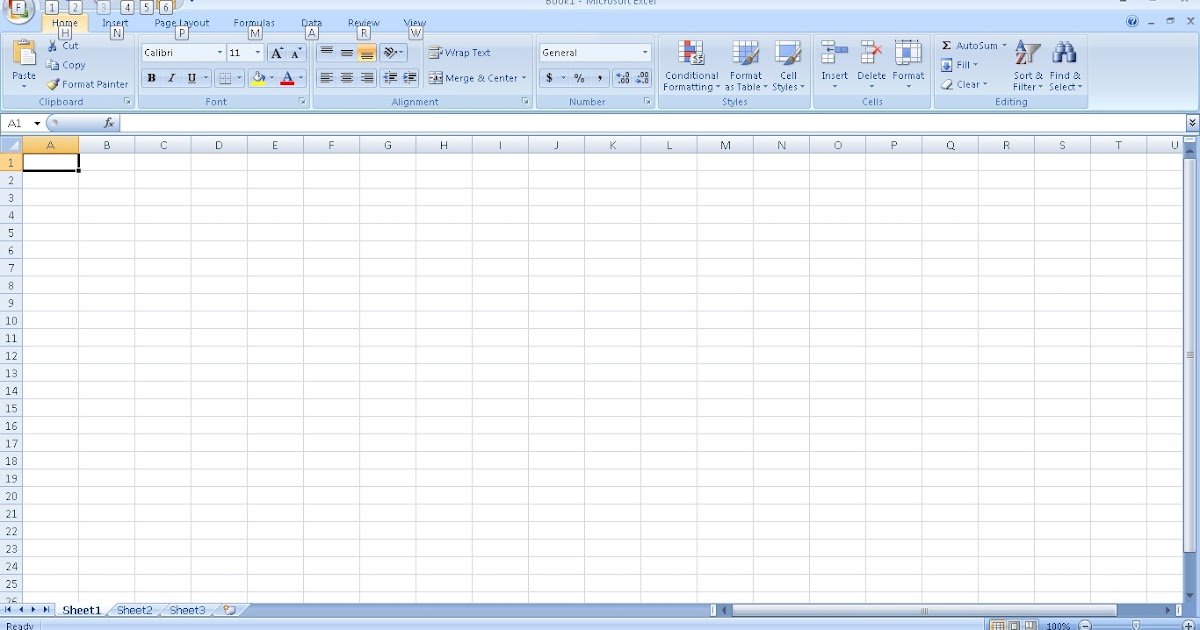Switch to the Formulas ribbon tab

[254, 22]
